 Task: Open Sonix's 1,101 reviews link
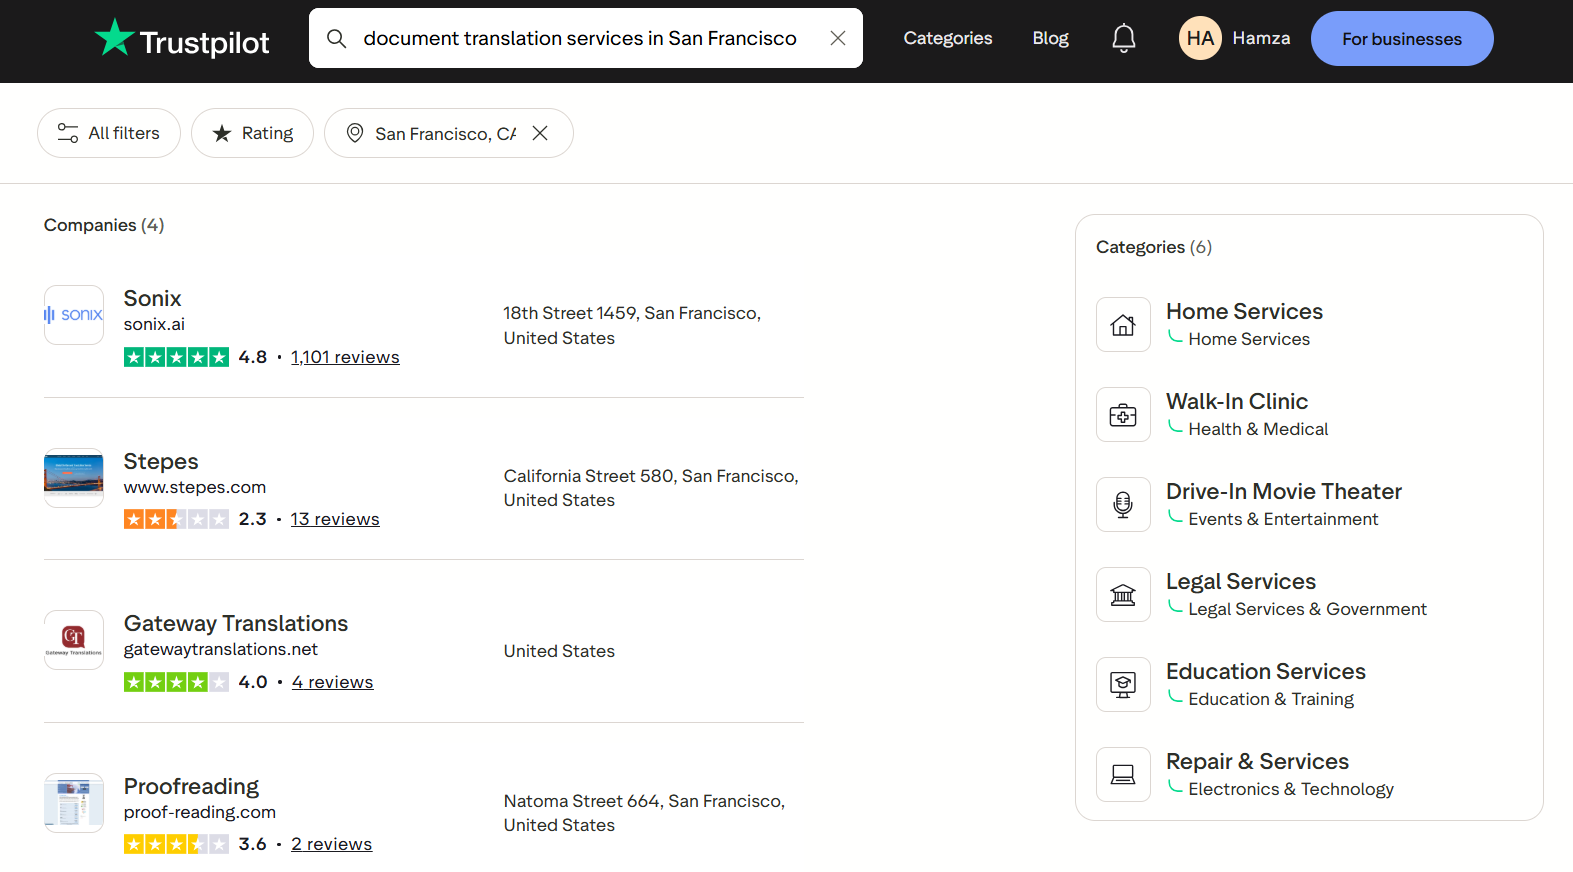pos(345,357)
